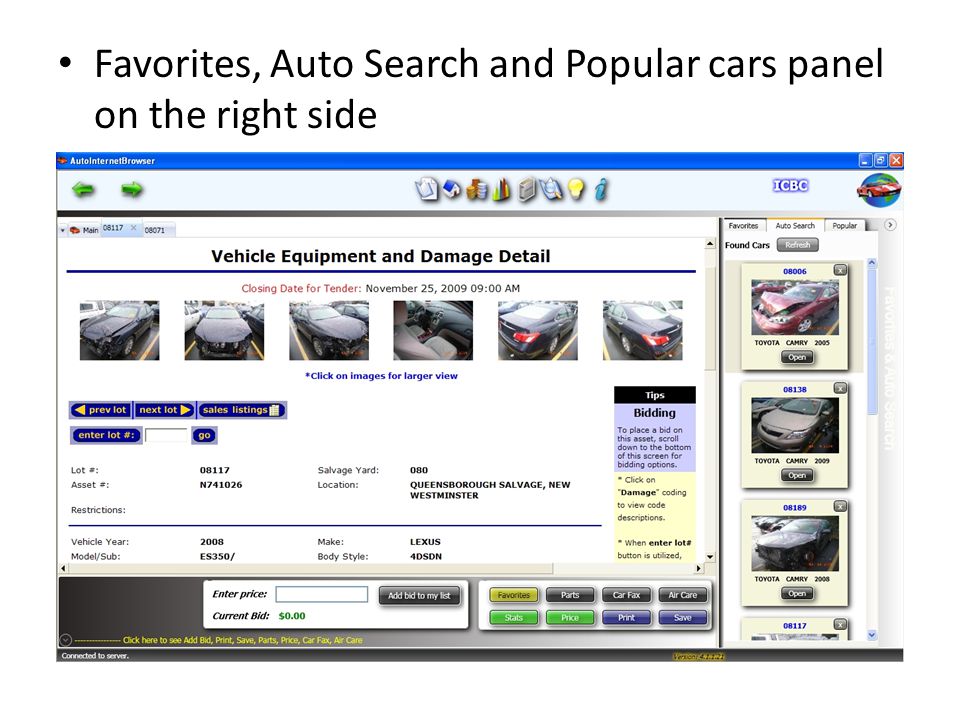Image resolution: width=960 pixels, height=720 pixels.
Task: Open the green Stats button
Action: (x=514, y=618)
